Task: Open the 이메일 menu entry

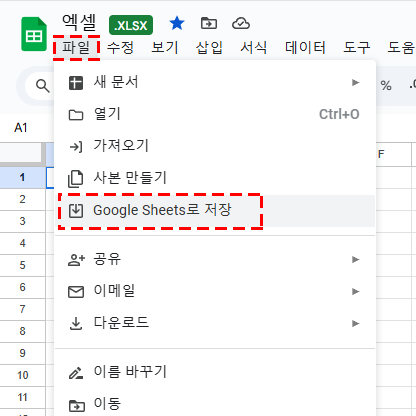Action: click(215, 291)
